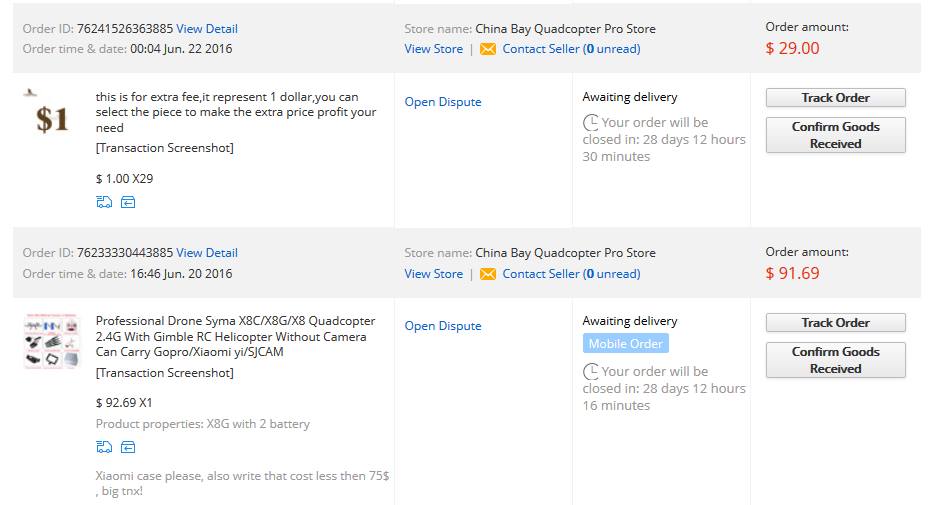The height and width of the screenshot is (505, 932).
Task: Confirm Goods Received for the $29.00 order
Action: click(x=835, y=135)
